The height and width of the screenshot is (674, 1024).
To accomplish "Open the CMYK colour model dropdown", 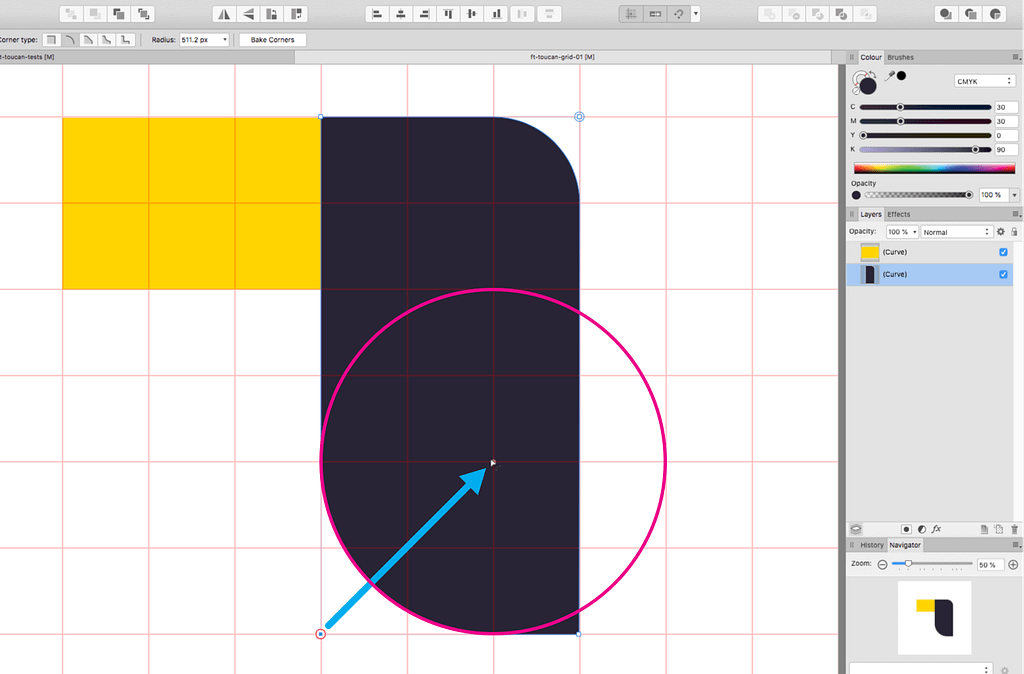I will click(x=984, y=80).
